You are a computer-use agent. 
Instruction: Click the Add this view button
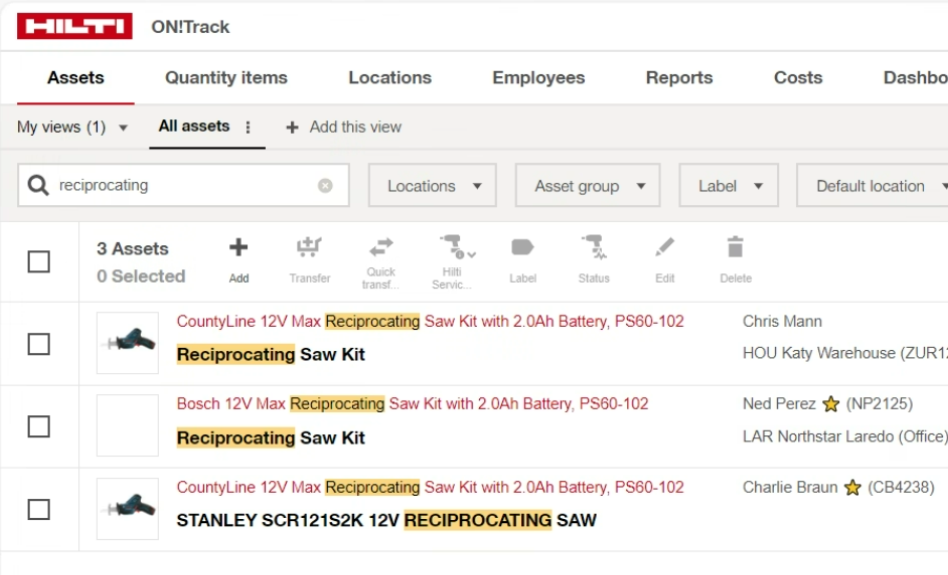(x=344, y=127)
